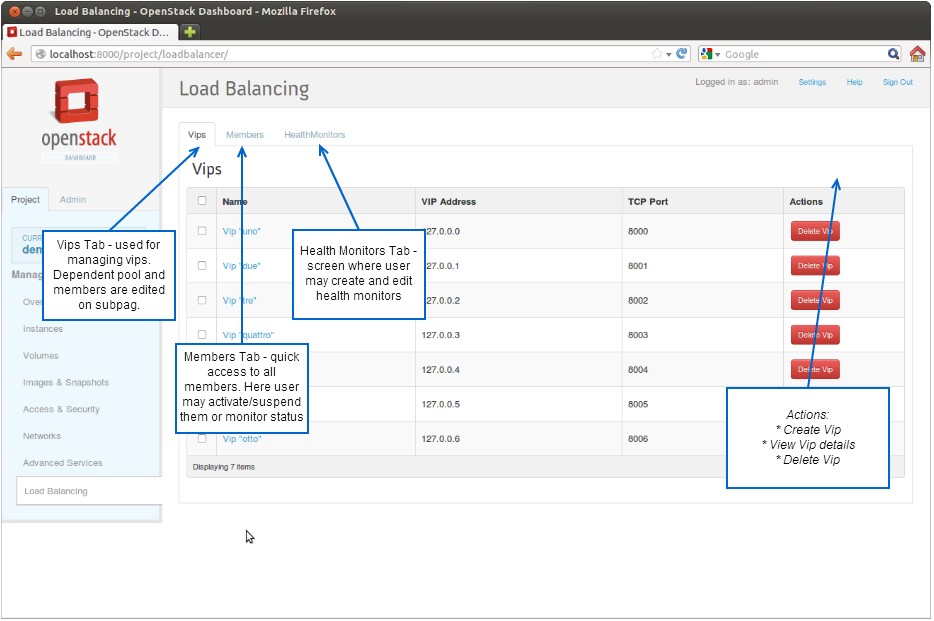The image size is (934, 621).
Task: Open the URL history dropdown arrow
Action: 669,54
